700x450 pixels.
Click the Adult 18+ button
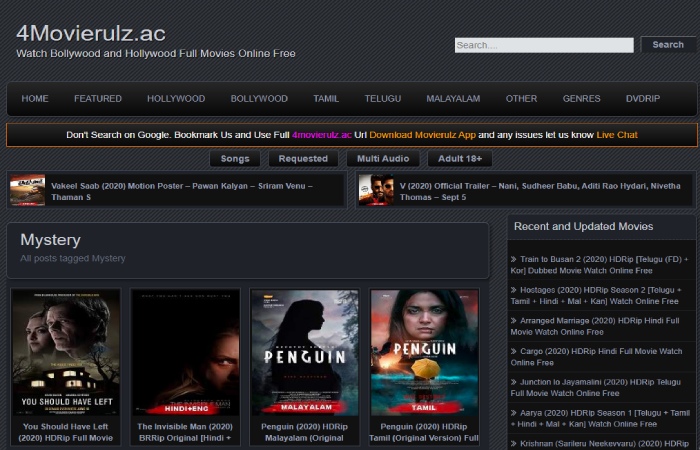460,158
